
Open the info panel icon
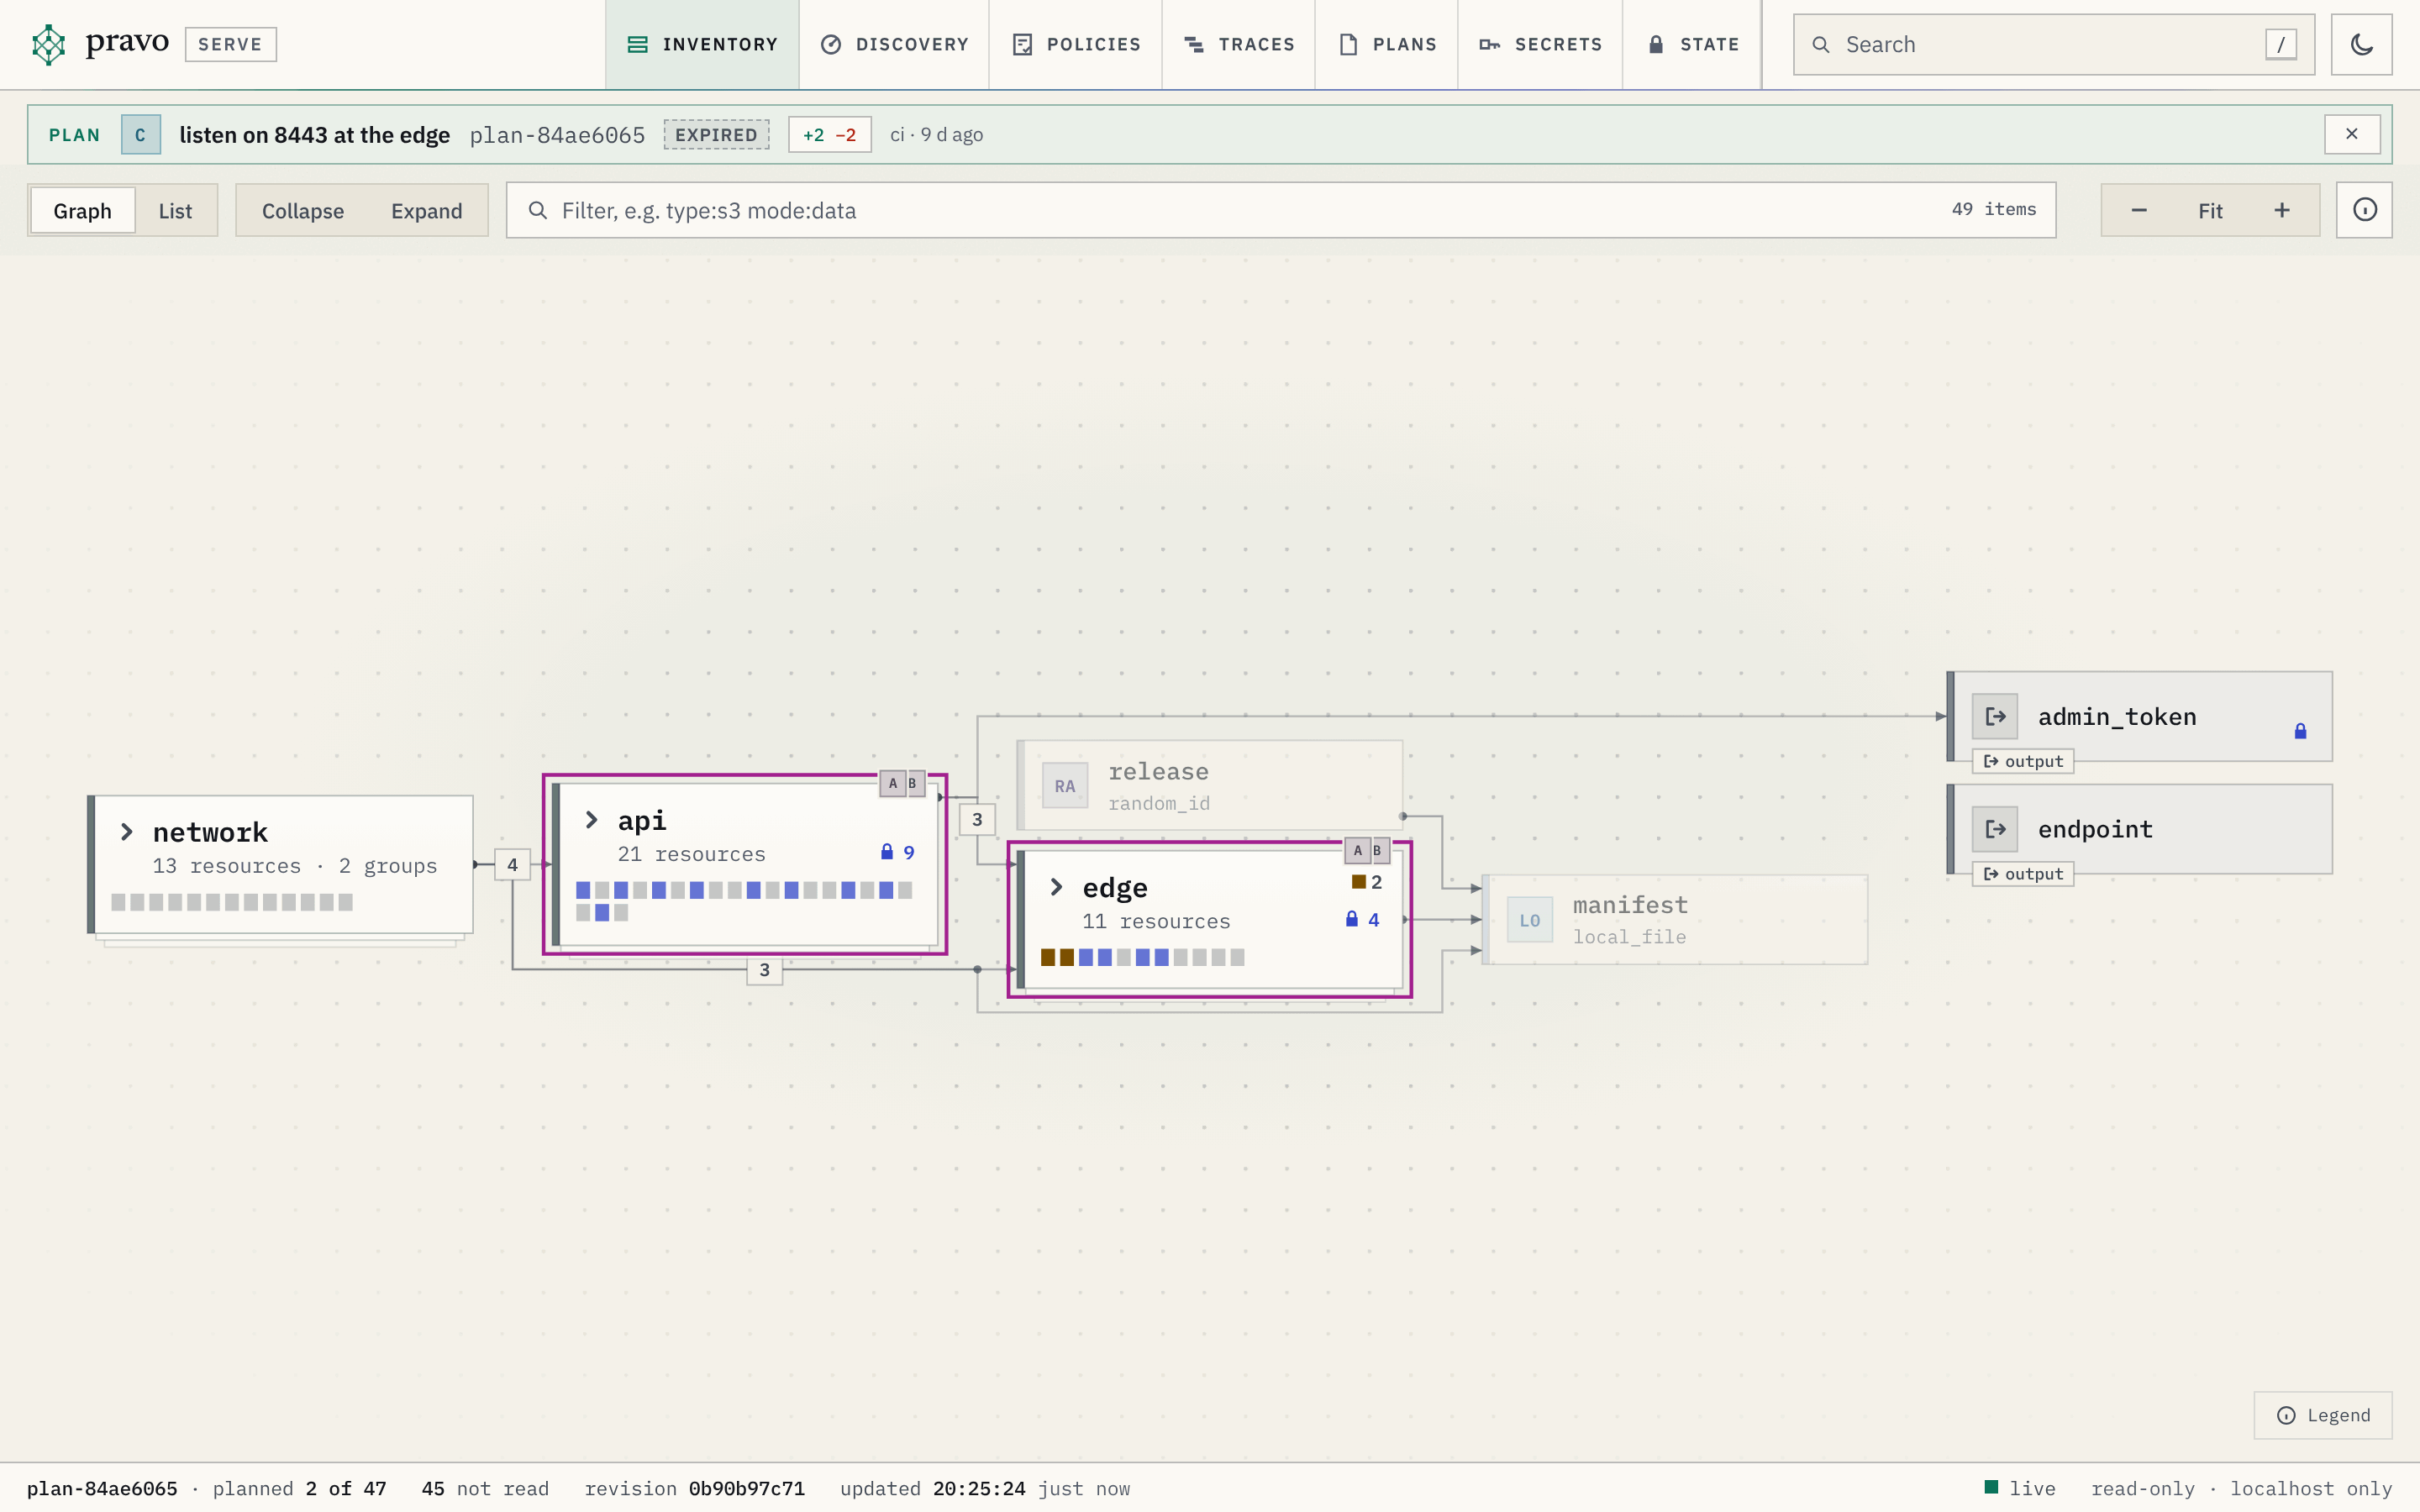click(2364, 210)
